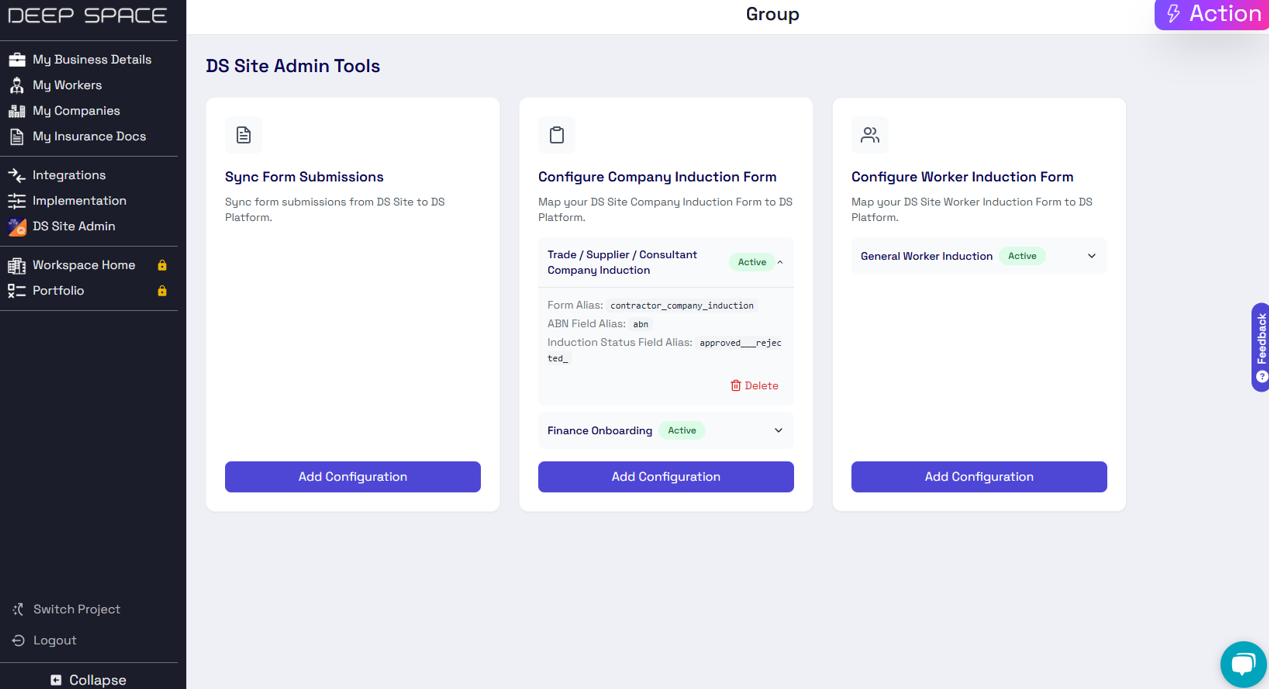
Task: Click the contractor_company_induction form alias text
Action: click(x=682, y=306)
